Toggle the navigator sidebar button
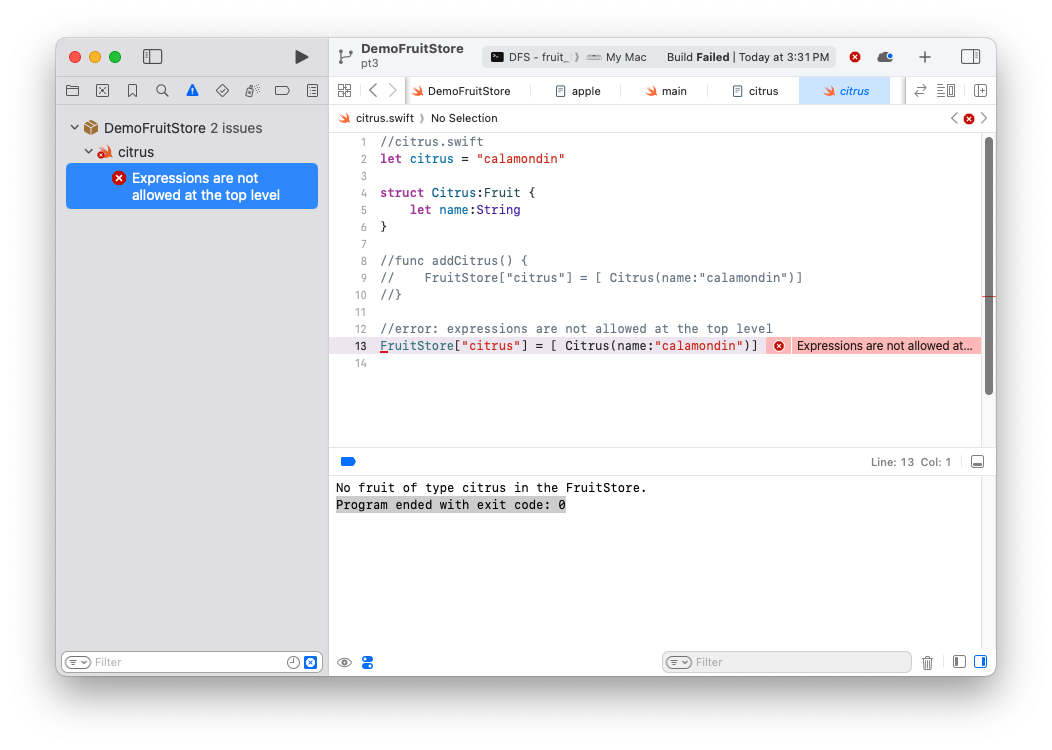 click(152, 57)
